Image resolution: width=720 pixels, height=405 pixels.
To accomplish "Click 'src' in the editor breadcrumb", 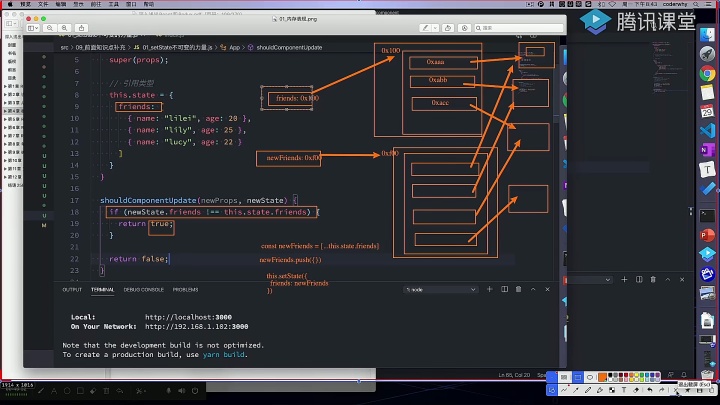I will click(64, 47).
